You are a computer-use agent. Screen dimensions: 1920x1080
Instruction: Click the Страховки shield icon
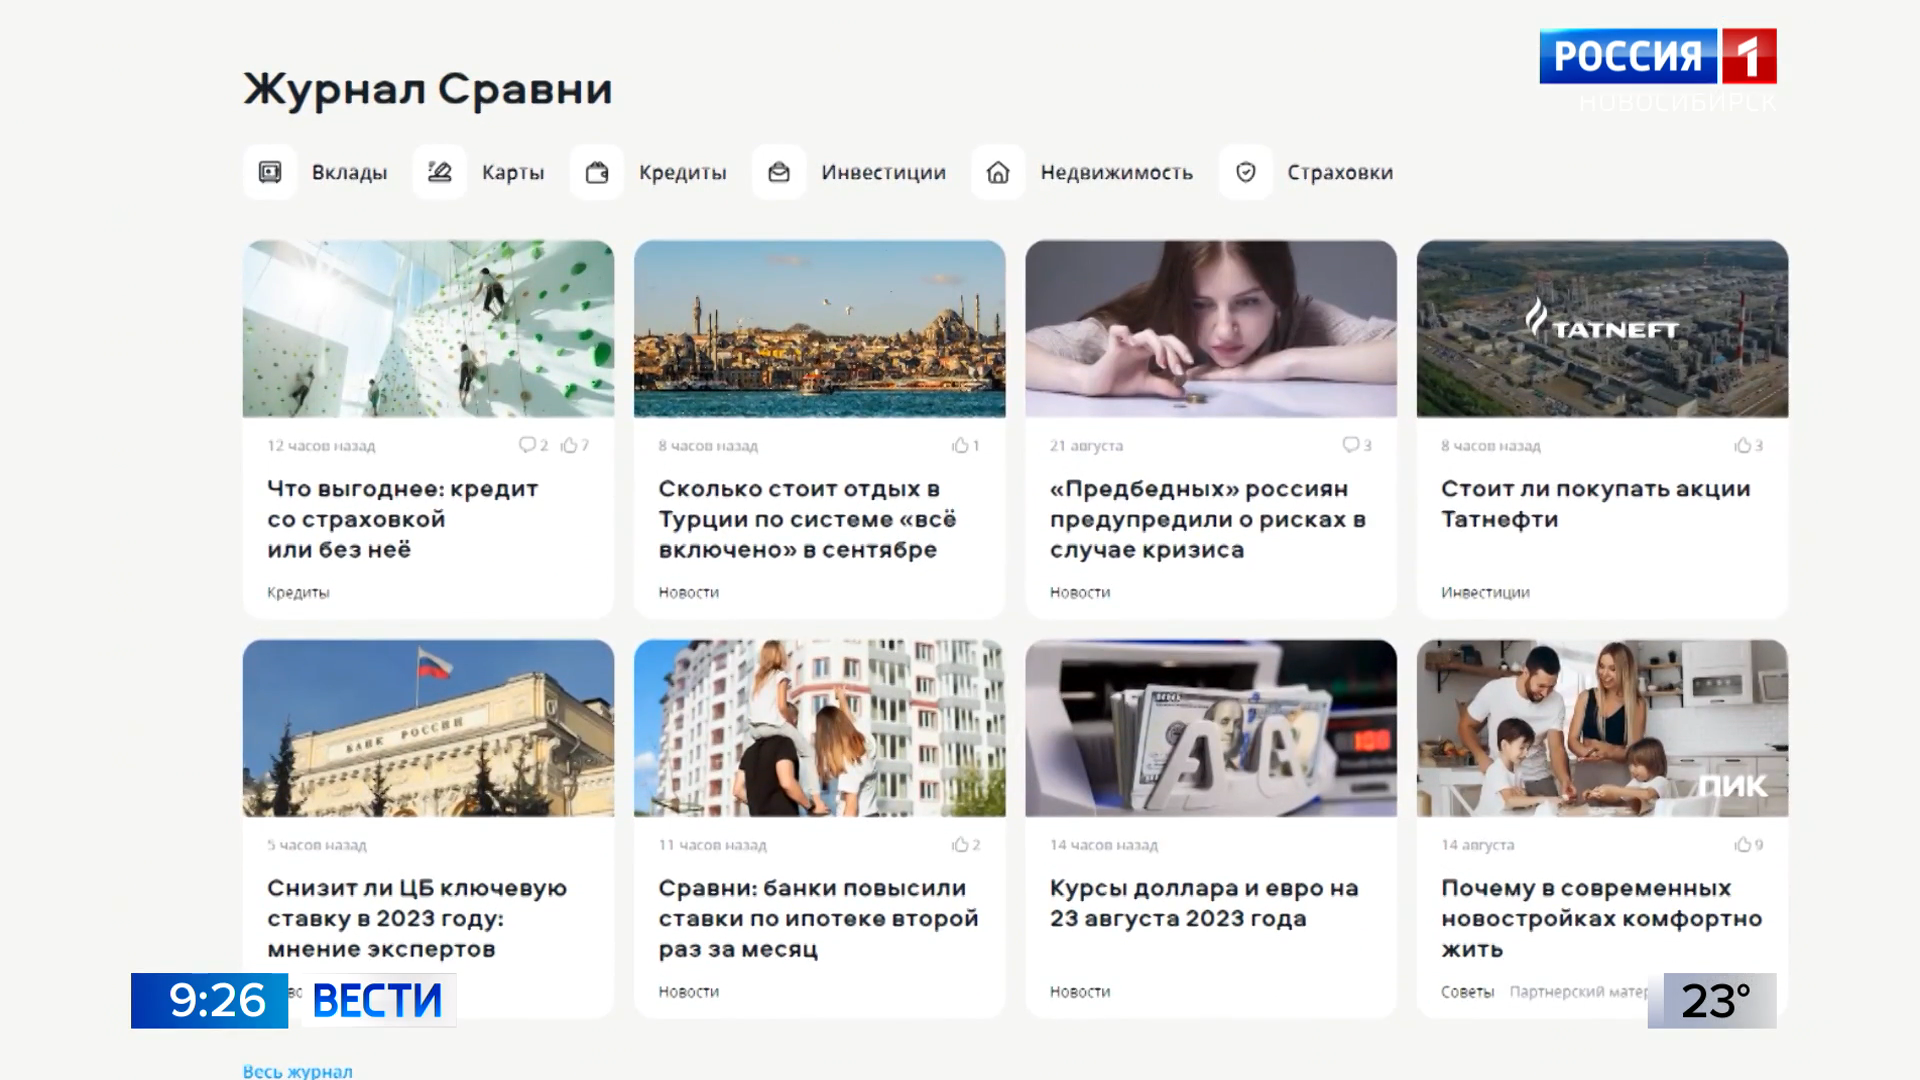(1245, 172)
